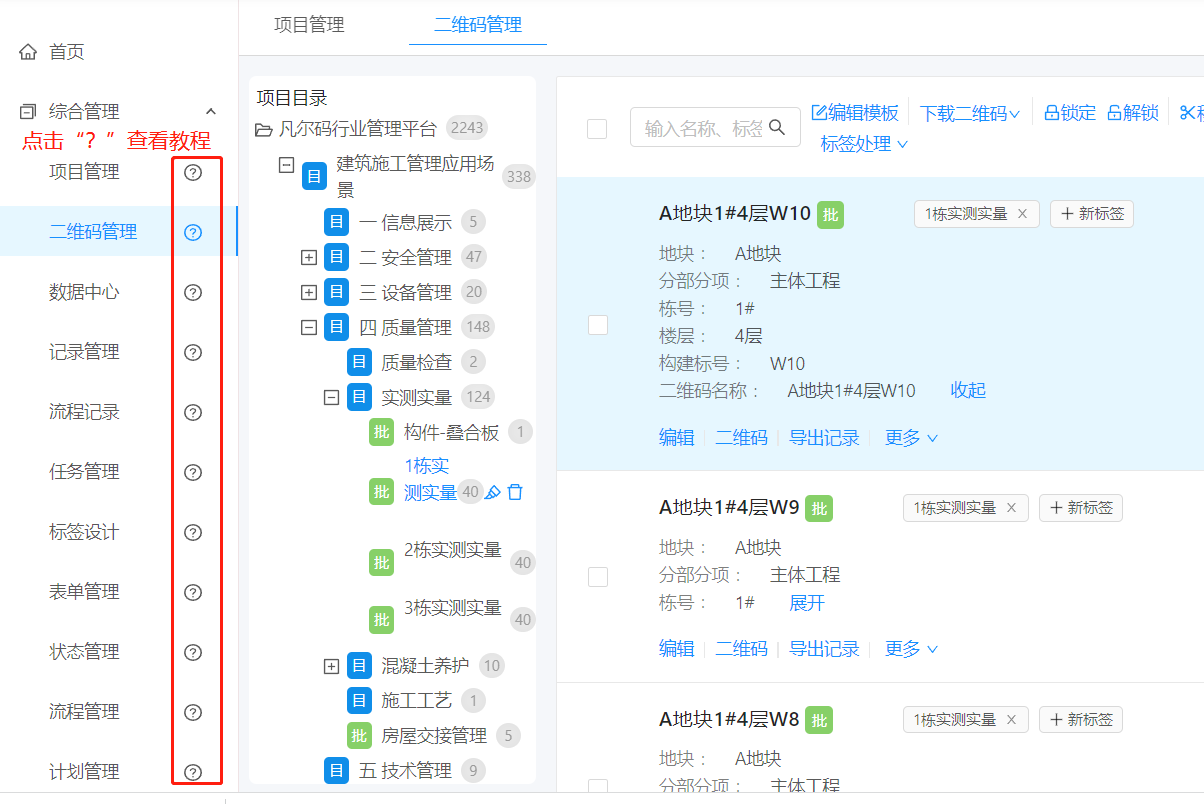Toggle the select-all checkbox
The width and height of the screenshot is (1204, 804).
click(597, 128)
